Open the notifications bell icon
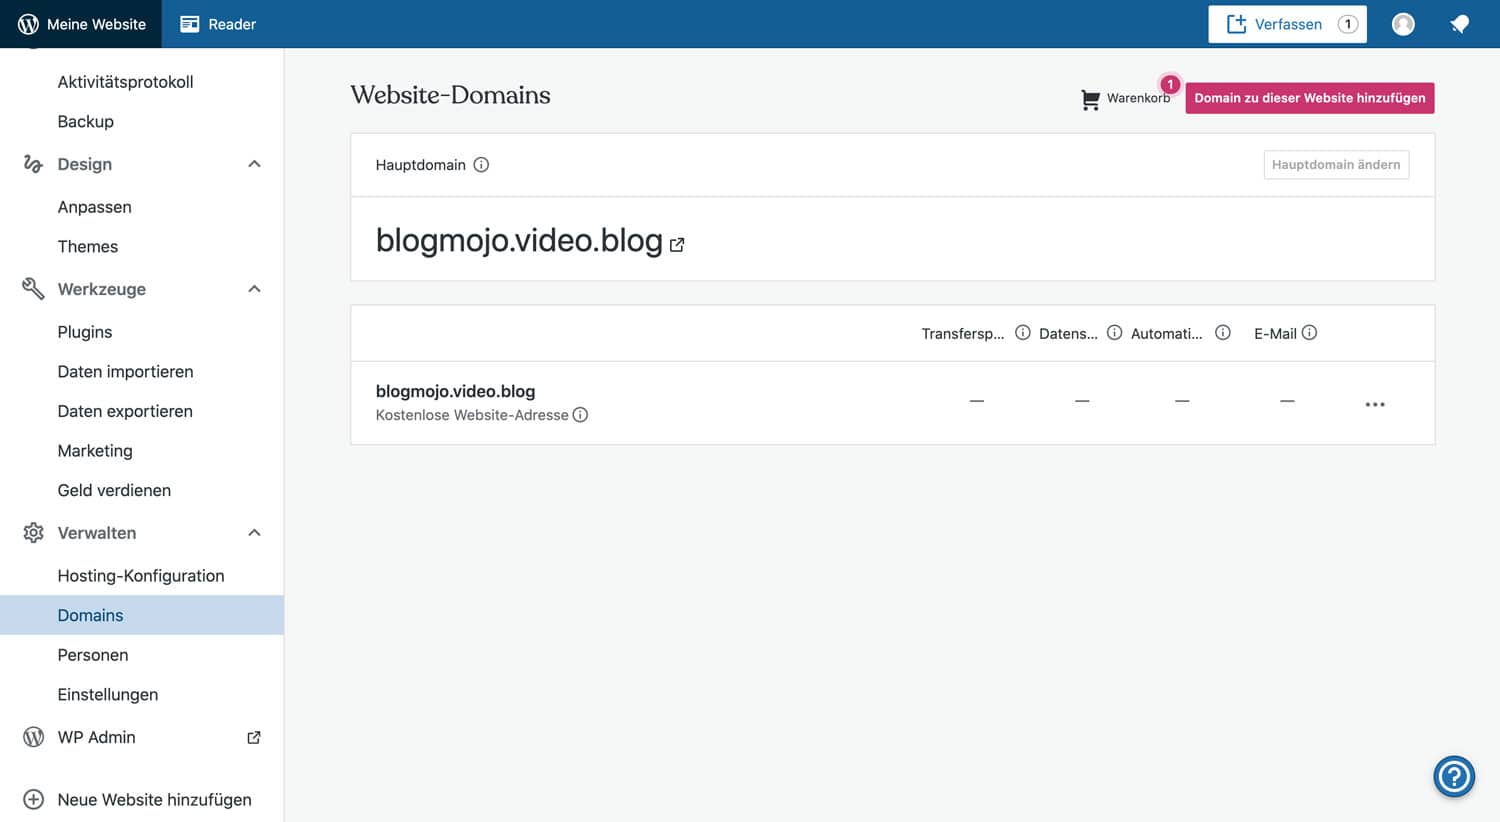This screenshot has width=1500, height=822. pos(1459,23)
